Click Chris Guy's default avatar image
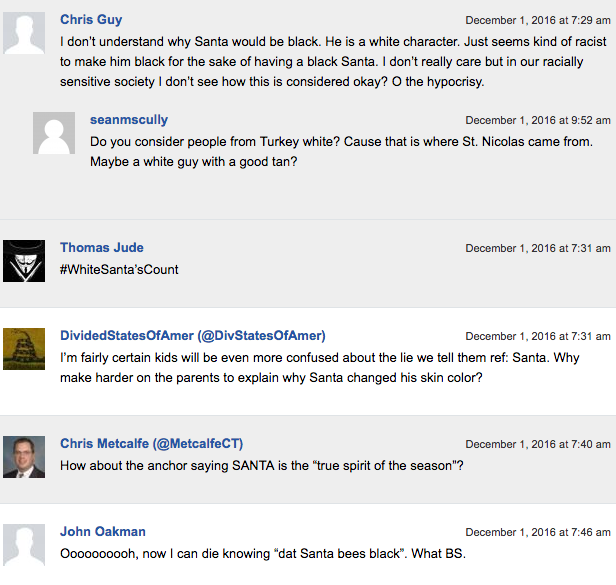The width and height of the screenshot is (616, 585). (x=24, y=34)
